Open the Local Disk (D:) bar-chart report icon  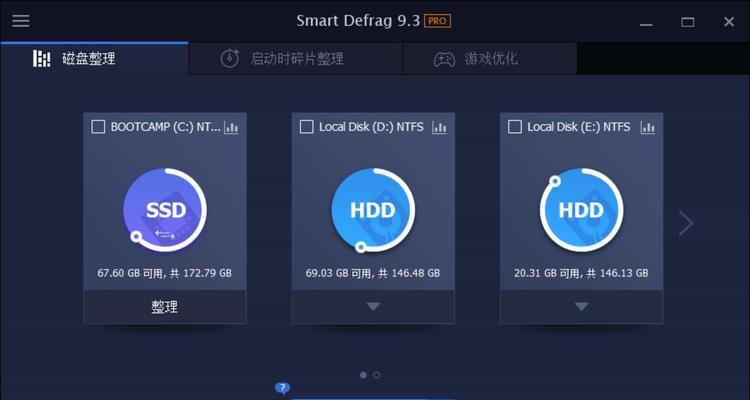point(440,127)
